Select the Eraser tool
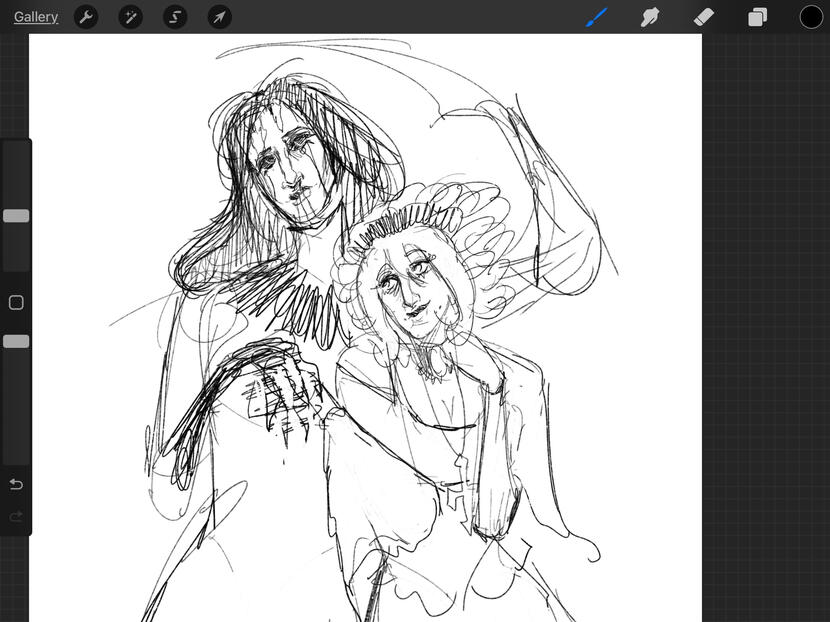The image size is (830, 622). (x=704, y=17)
